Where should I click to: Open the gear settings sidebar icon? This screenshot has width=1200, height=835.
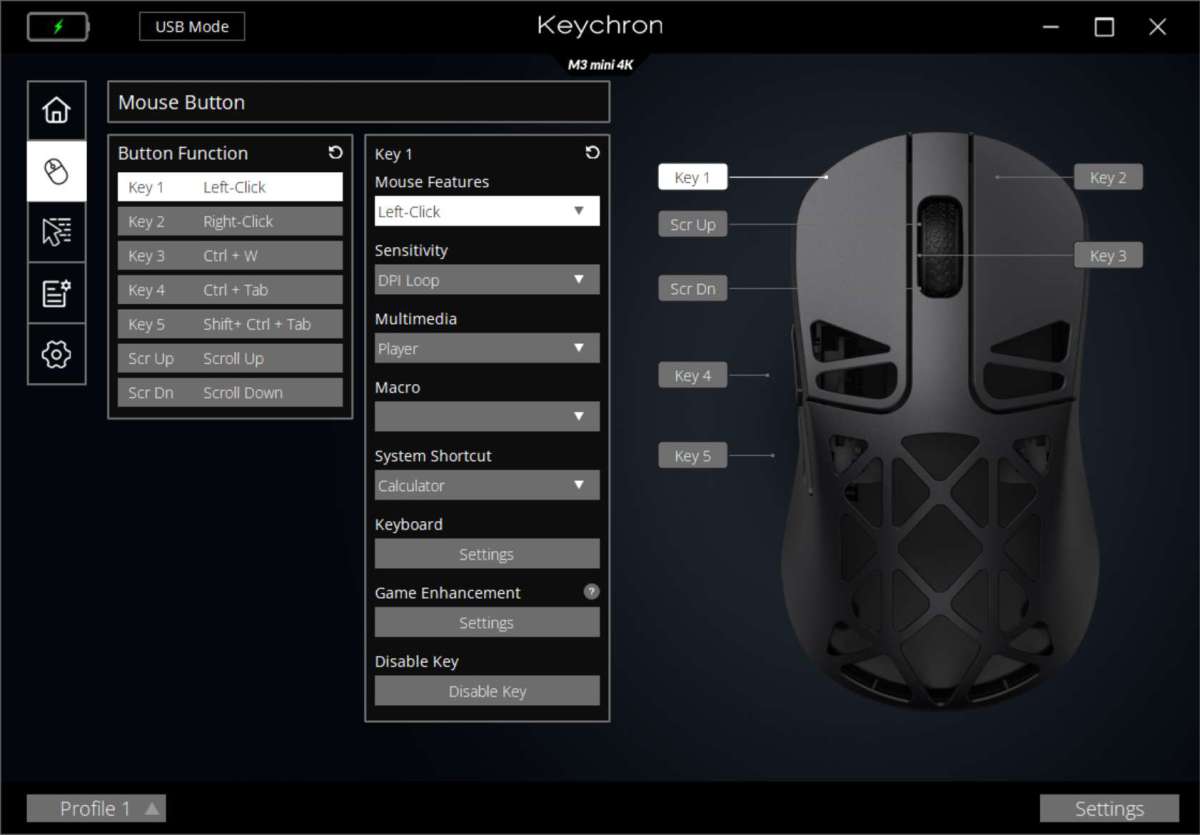click(57, 354)
